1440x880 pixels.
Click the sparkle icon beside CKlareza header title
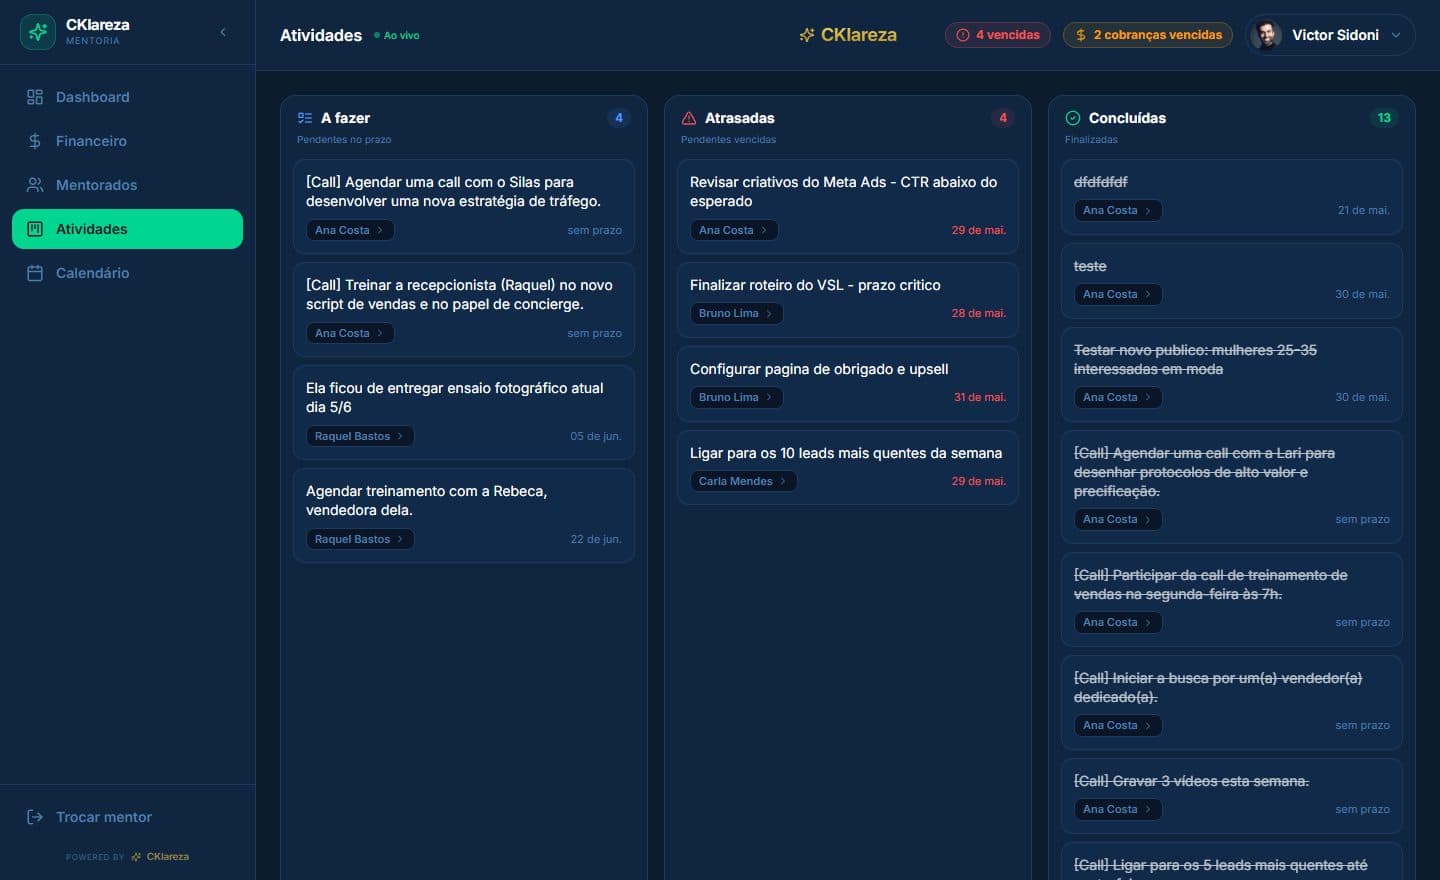[x=807, y=35]
